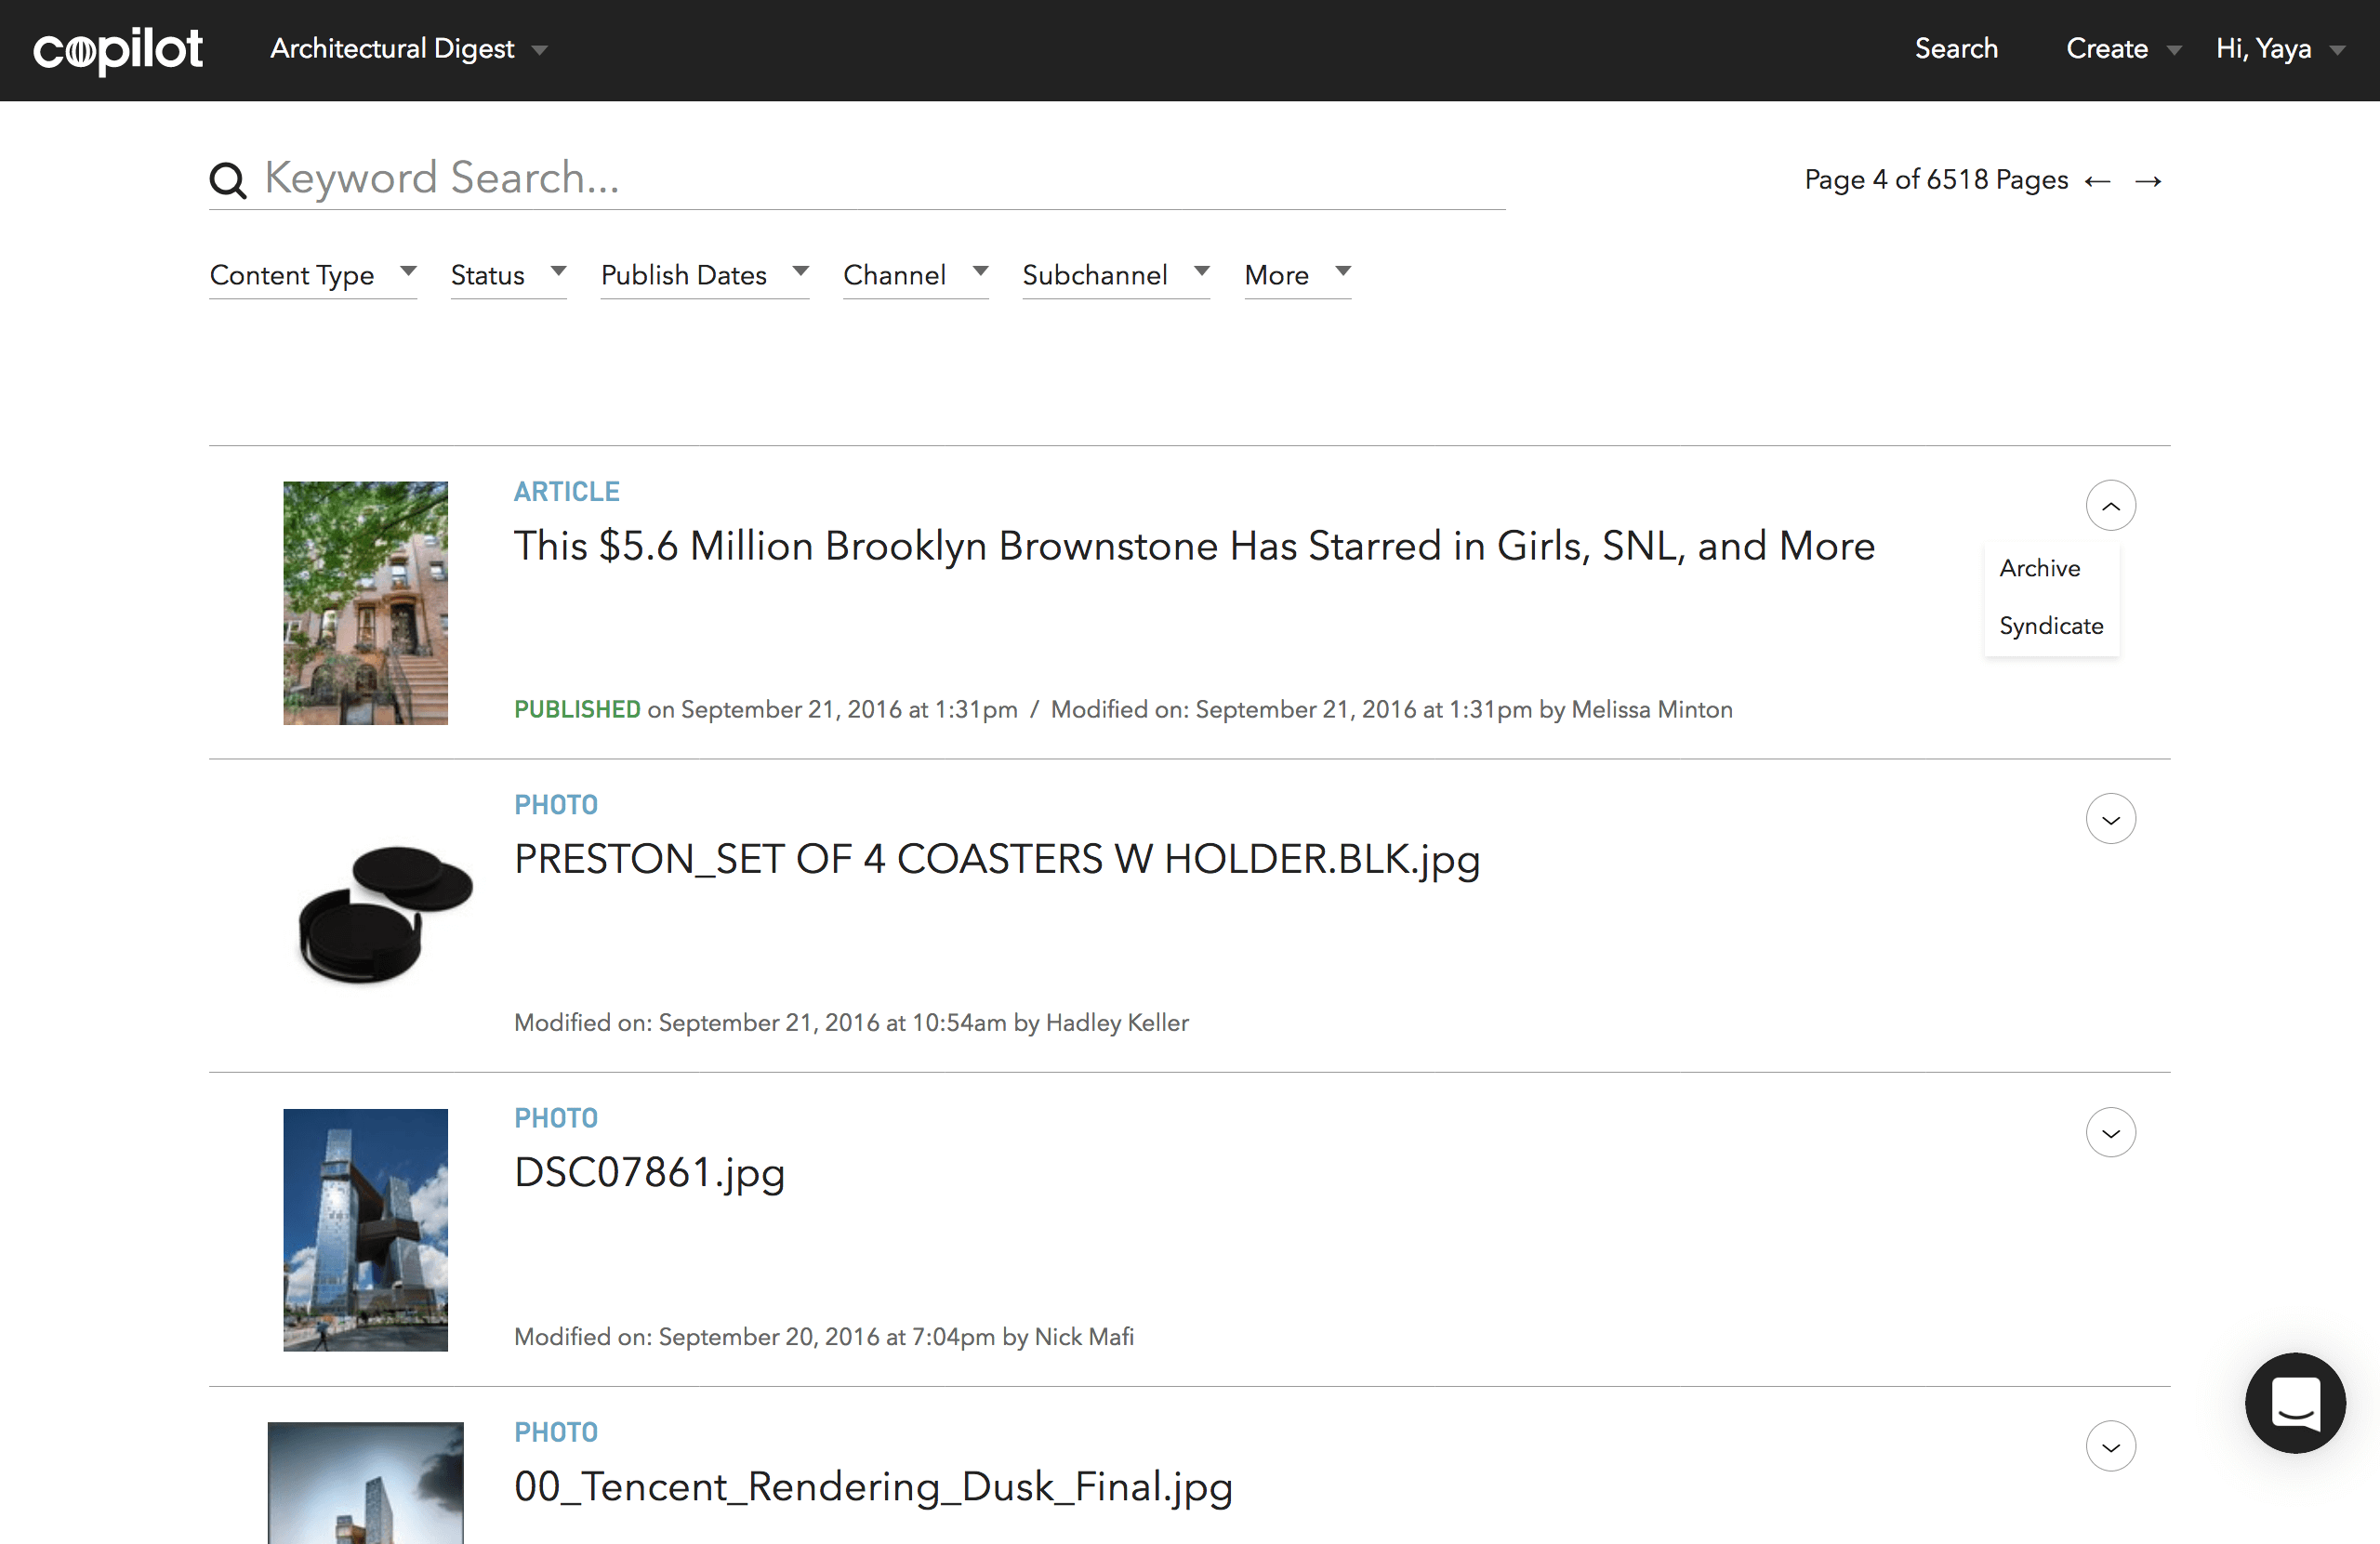Open the Create dropdown menu
Viewport: 2380px width, 1544px height.
2123,49
